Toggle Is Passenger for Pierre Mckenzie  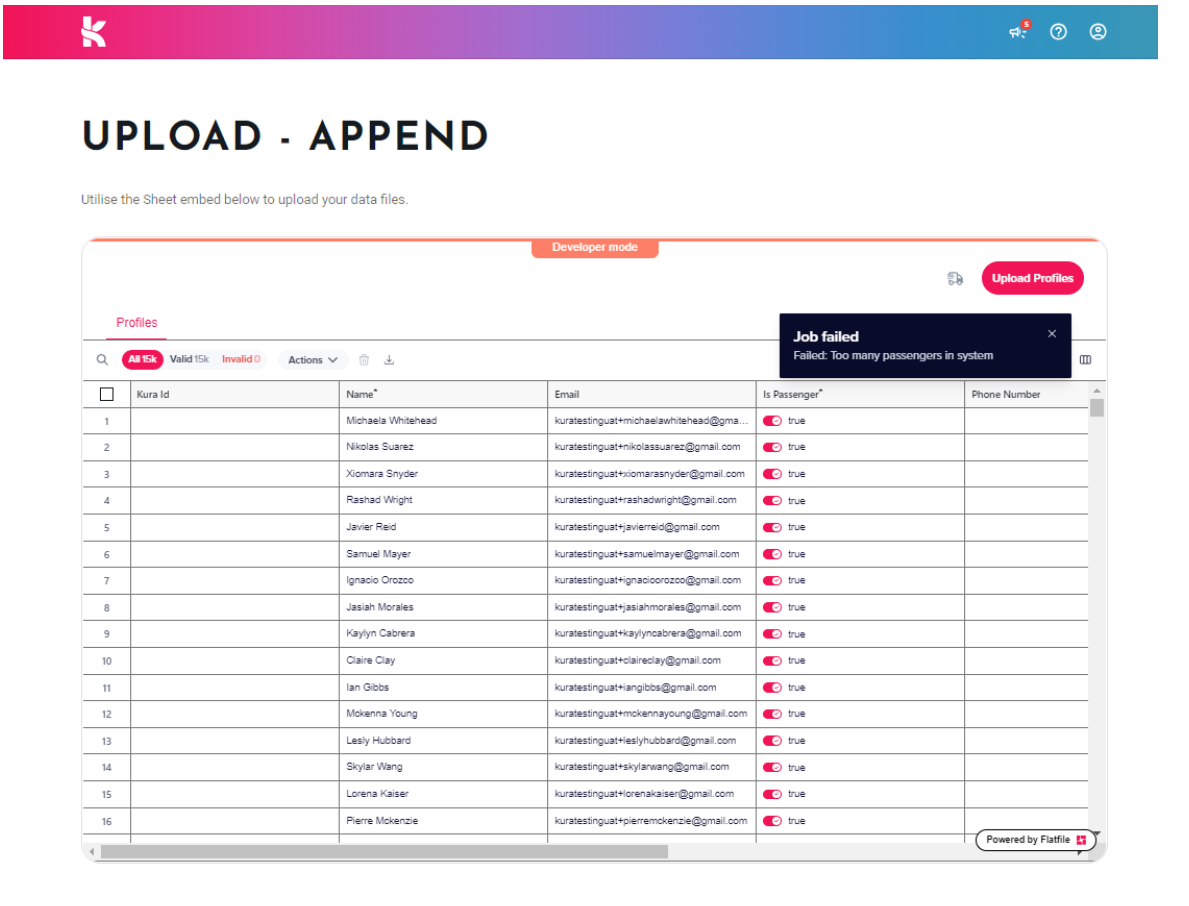click(x=772, y=821)
